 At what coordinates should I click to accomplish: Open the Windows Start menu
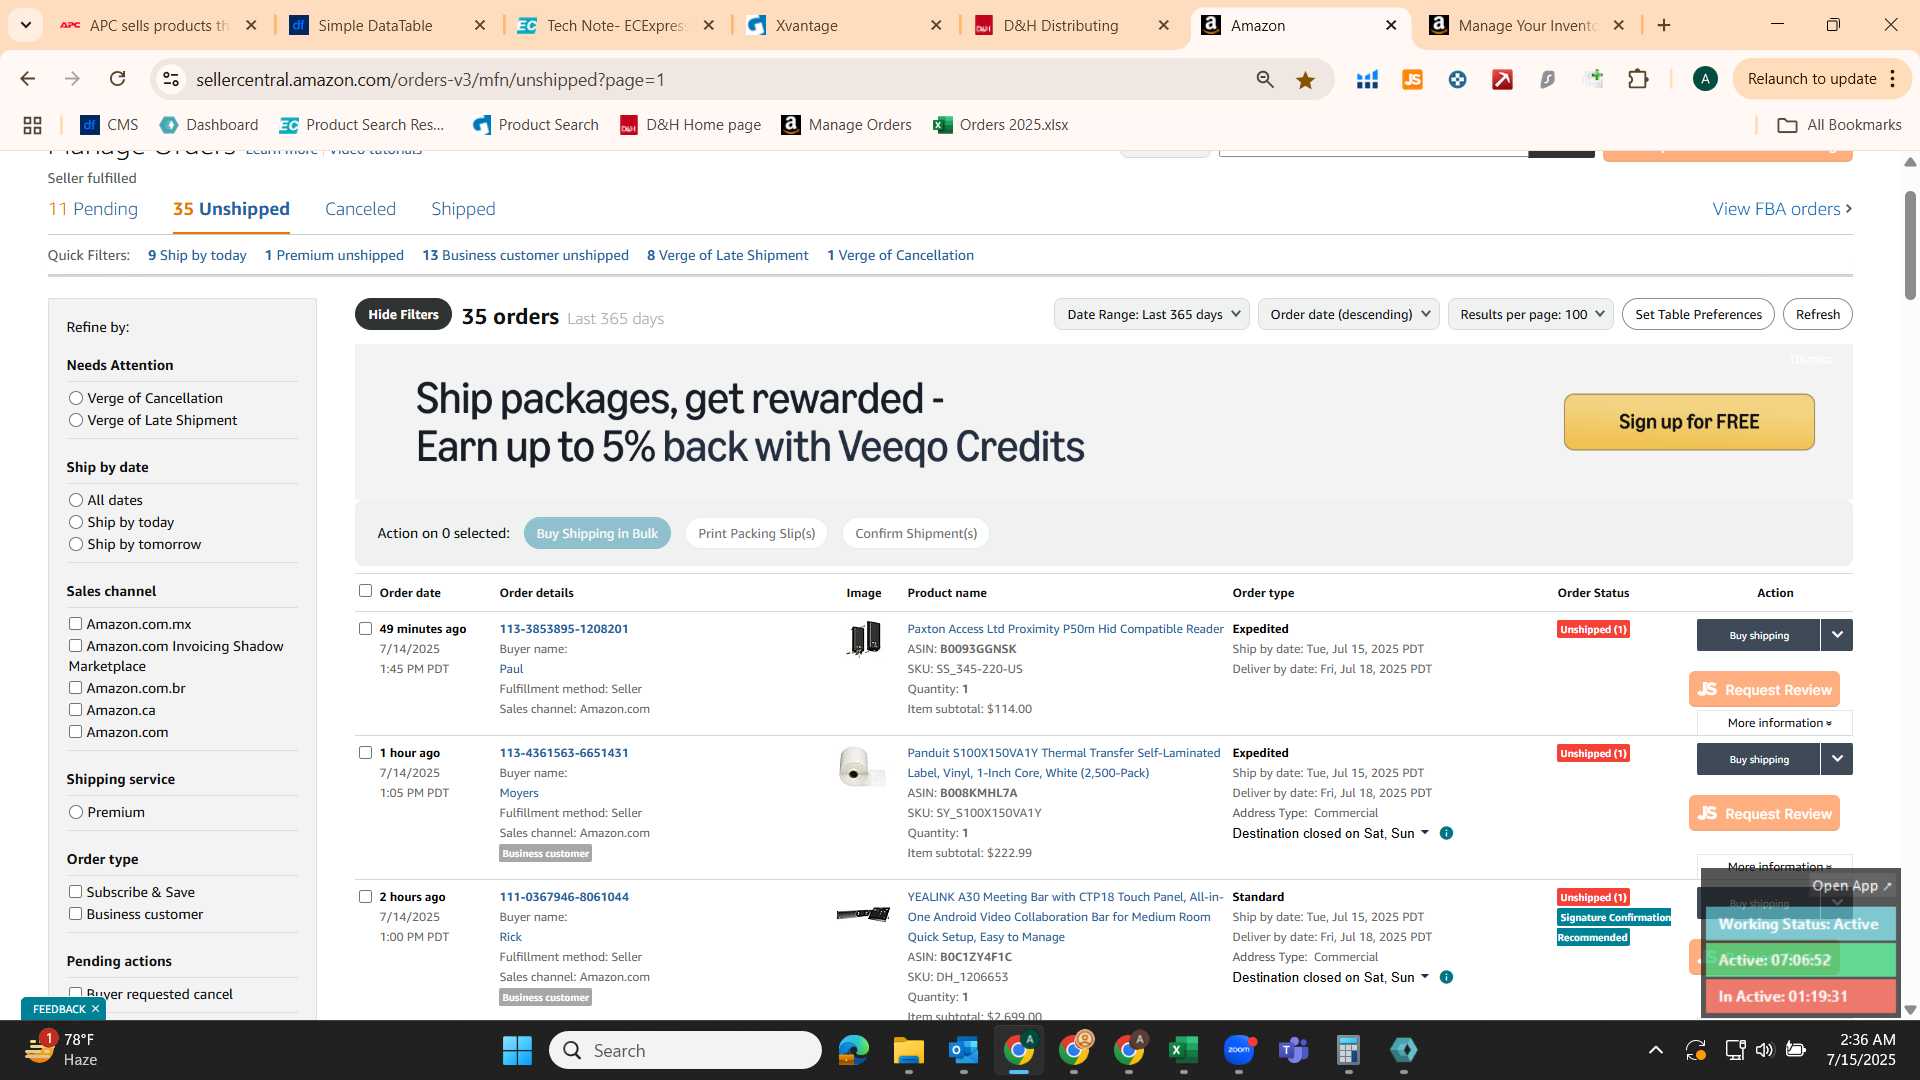tap(517, 1050)
